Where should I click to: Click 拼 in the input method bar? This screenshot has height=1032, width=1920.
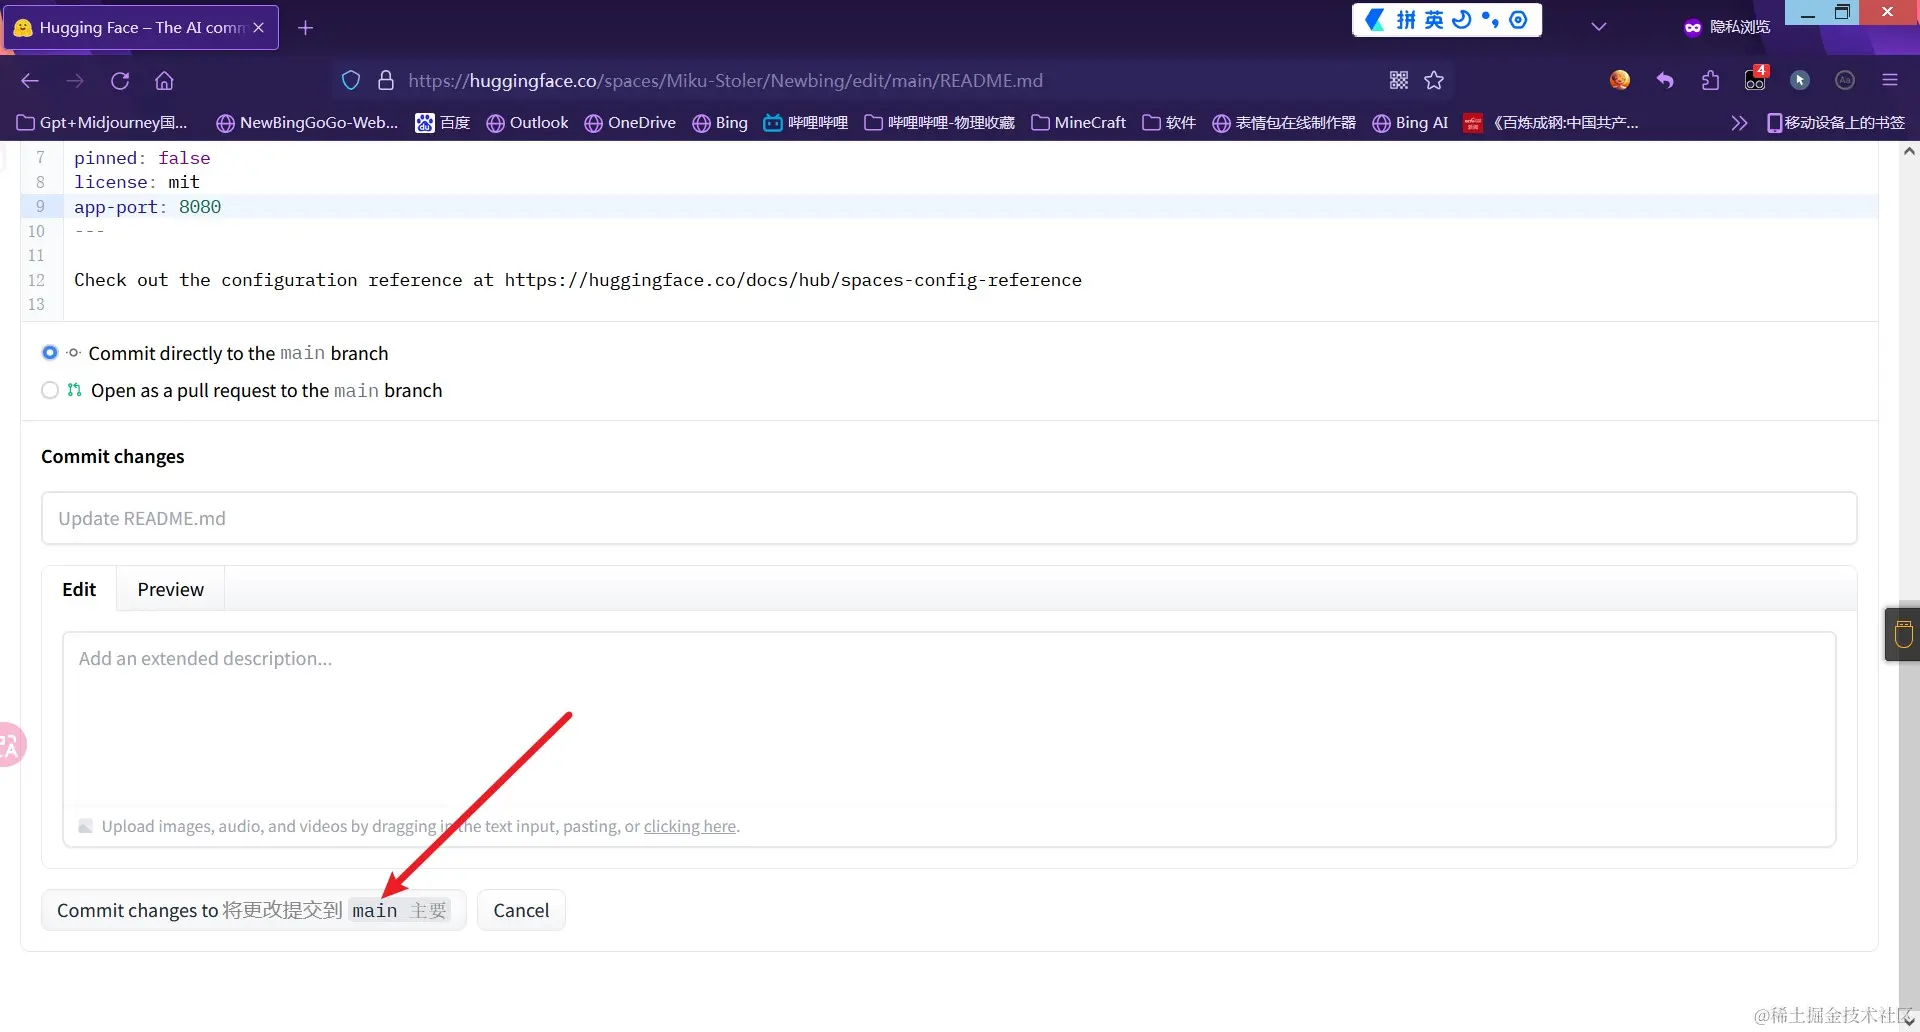(1406, 20)
